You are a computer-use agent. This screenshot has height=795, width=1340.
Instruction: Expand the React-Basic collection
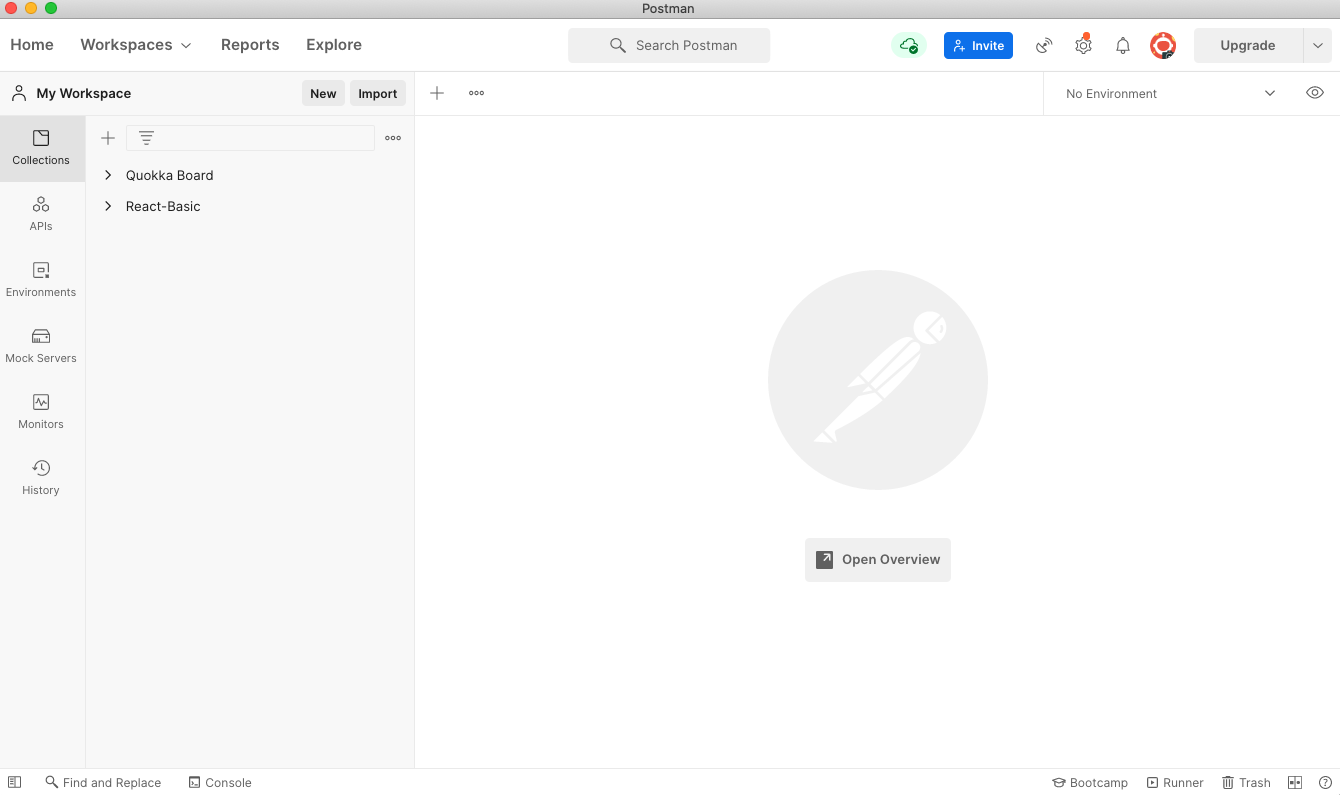(x=108, y=206)
